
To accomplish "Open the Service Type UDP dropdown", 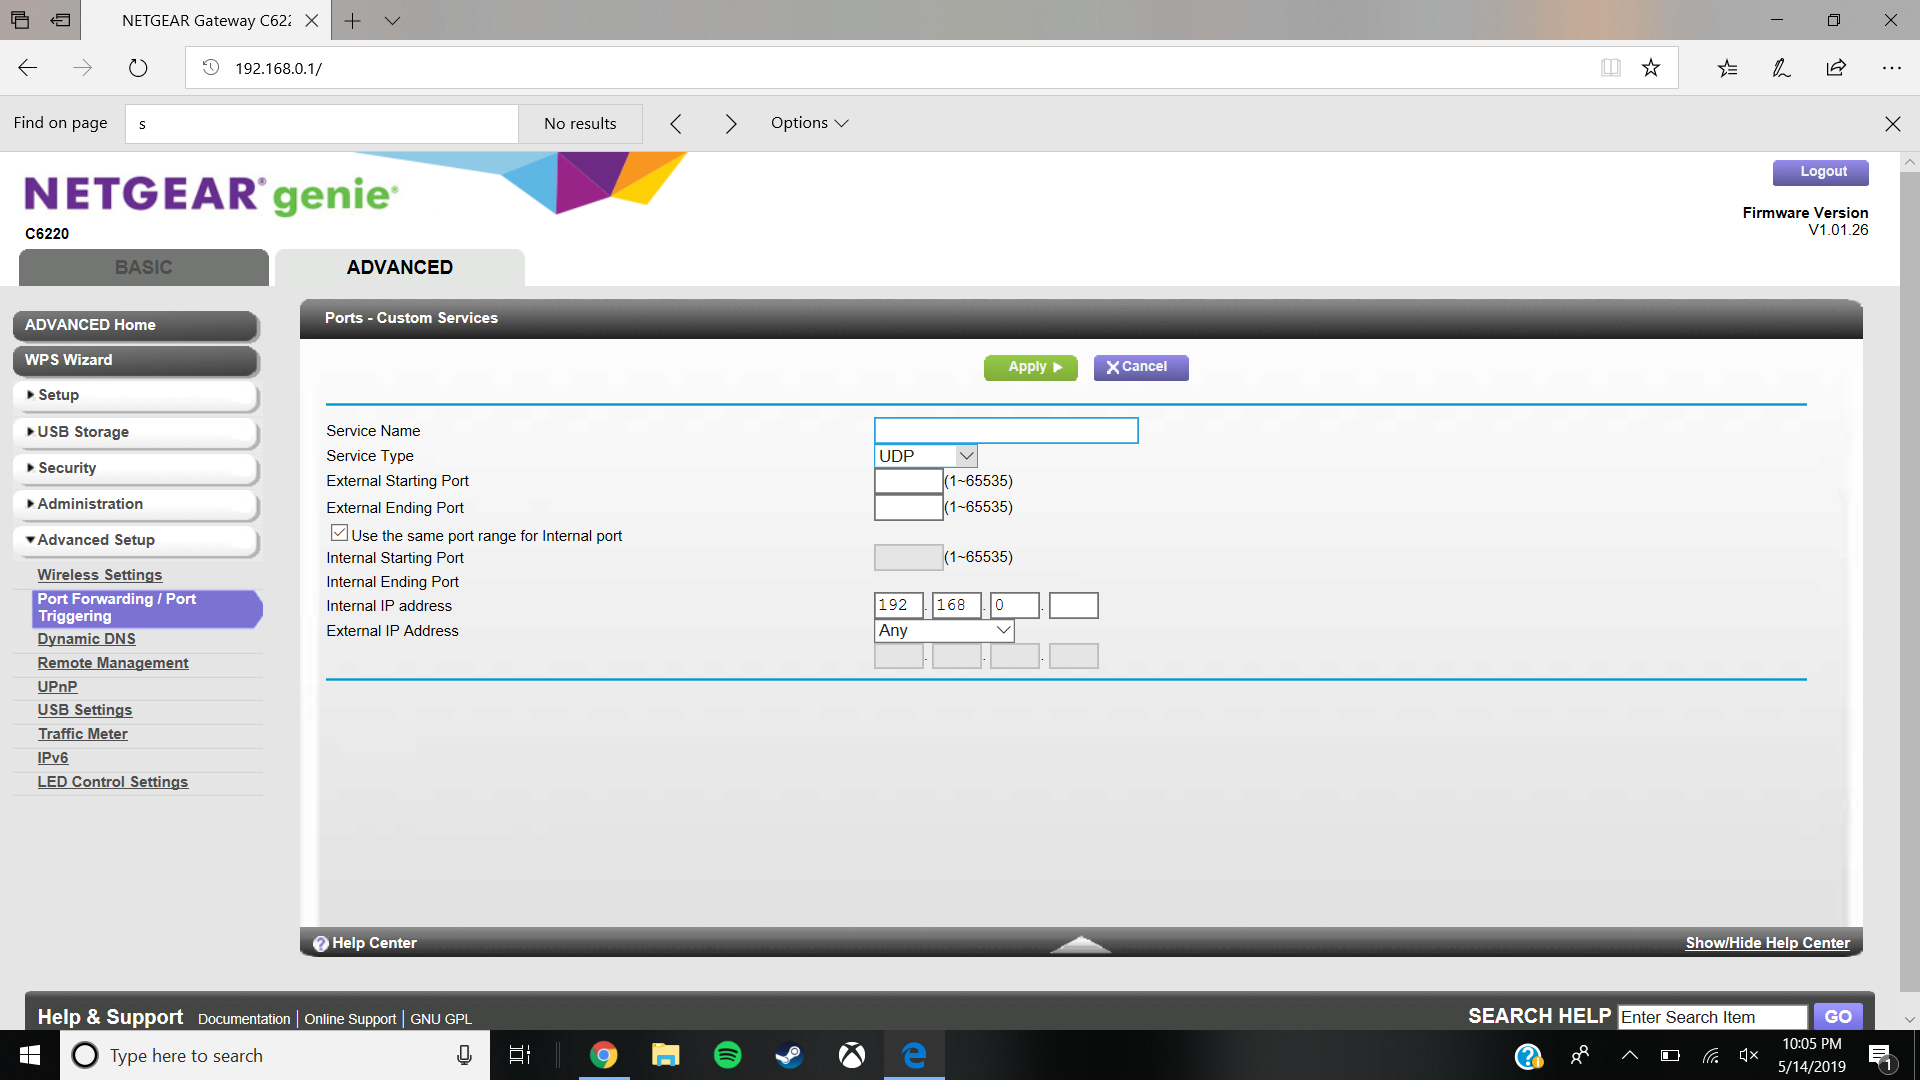I will click(x=925, y=456).
